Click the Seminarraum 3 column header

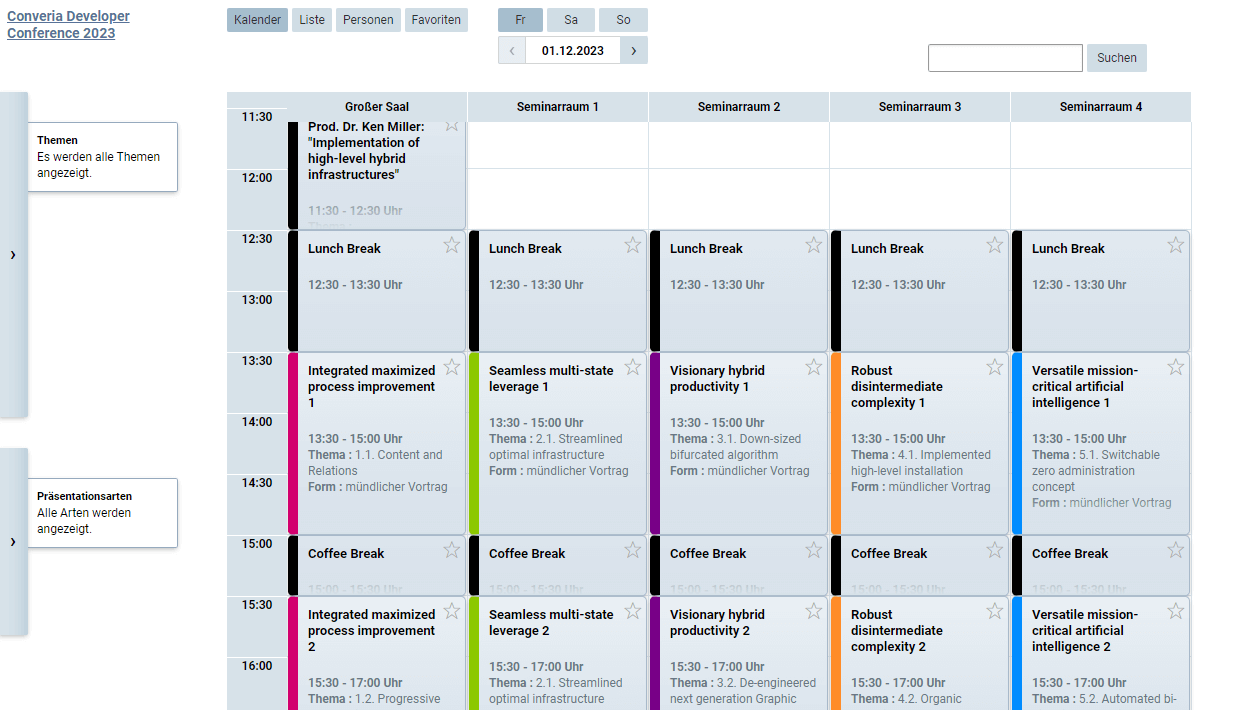(x=920, y=107)
